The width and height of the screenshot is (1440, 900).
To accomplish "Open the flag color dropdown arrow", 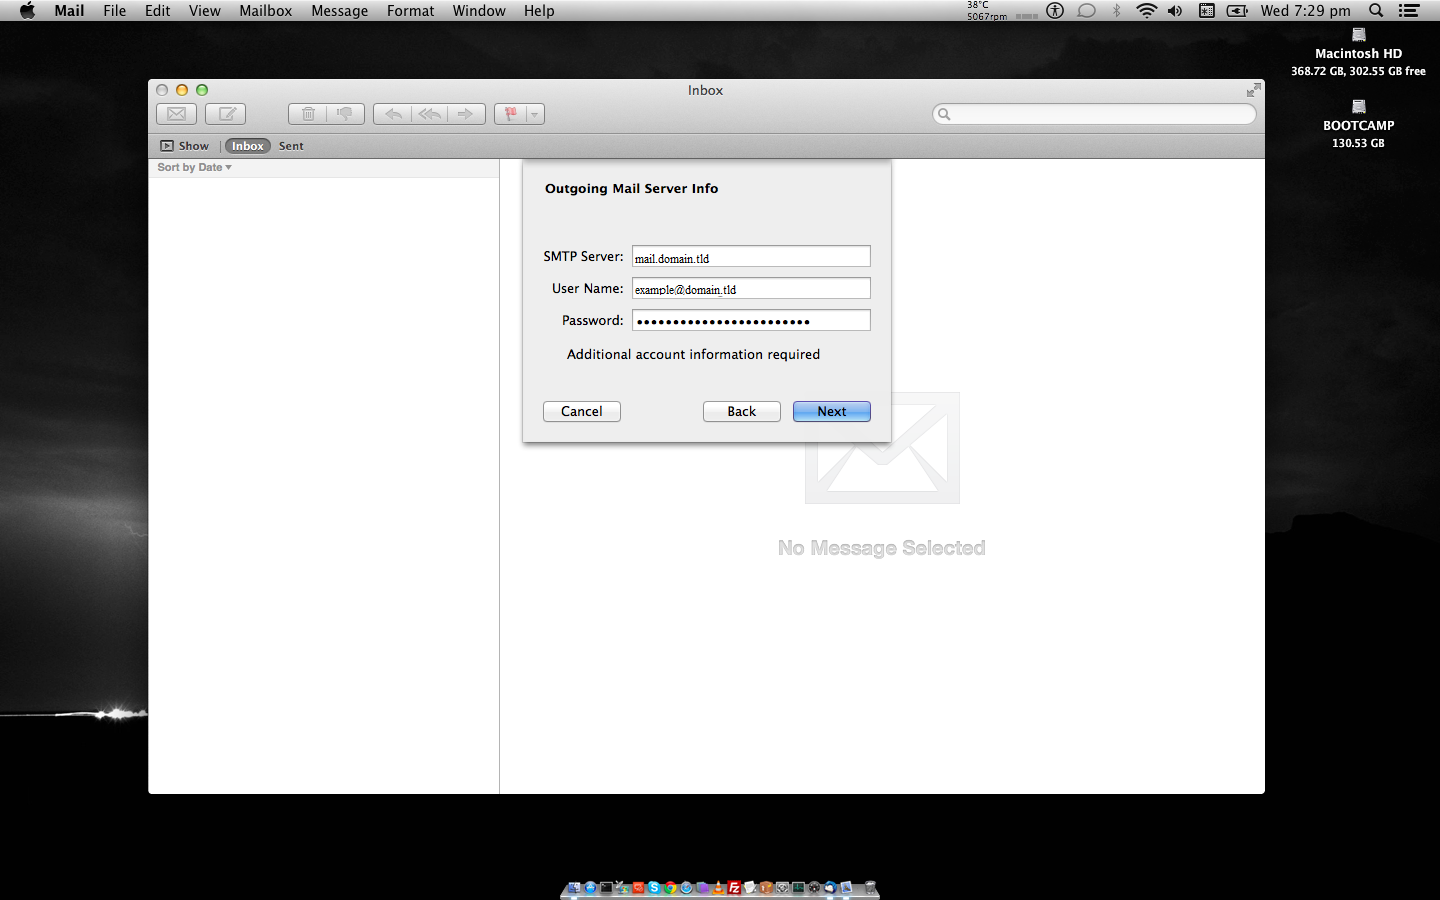I will point(534,113).
